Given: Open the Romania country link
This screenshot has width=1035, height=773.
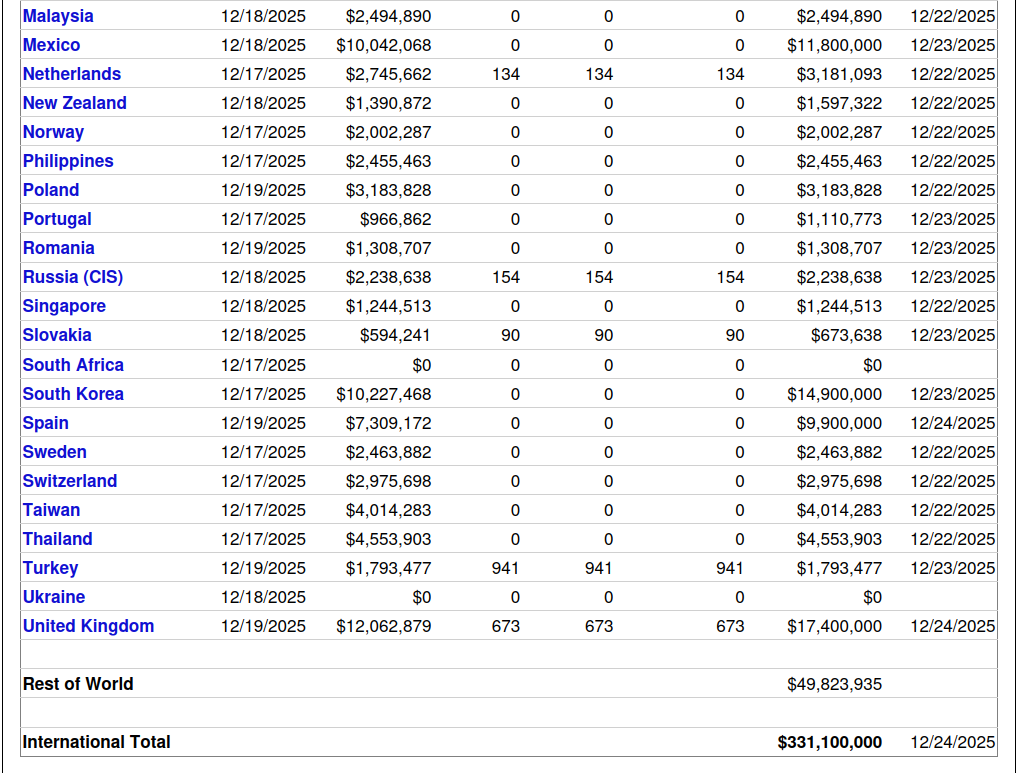Looking at the screenshot, I should (x=59, y=248).
